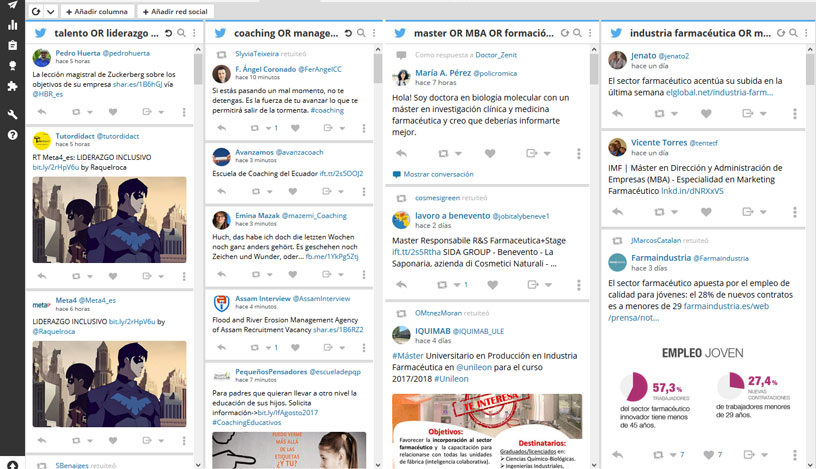Open the shar.es/1B6hGJ link in Pedro's tweet
Screen dimensions: 816x469
[137, 84]
